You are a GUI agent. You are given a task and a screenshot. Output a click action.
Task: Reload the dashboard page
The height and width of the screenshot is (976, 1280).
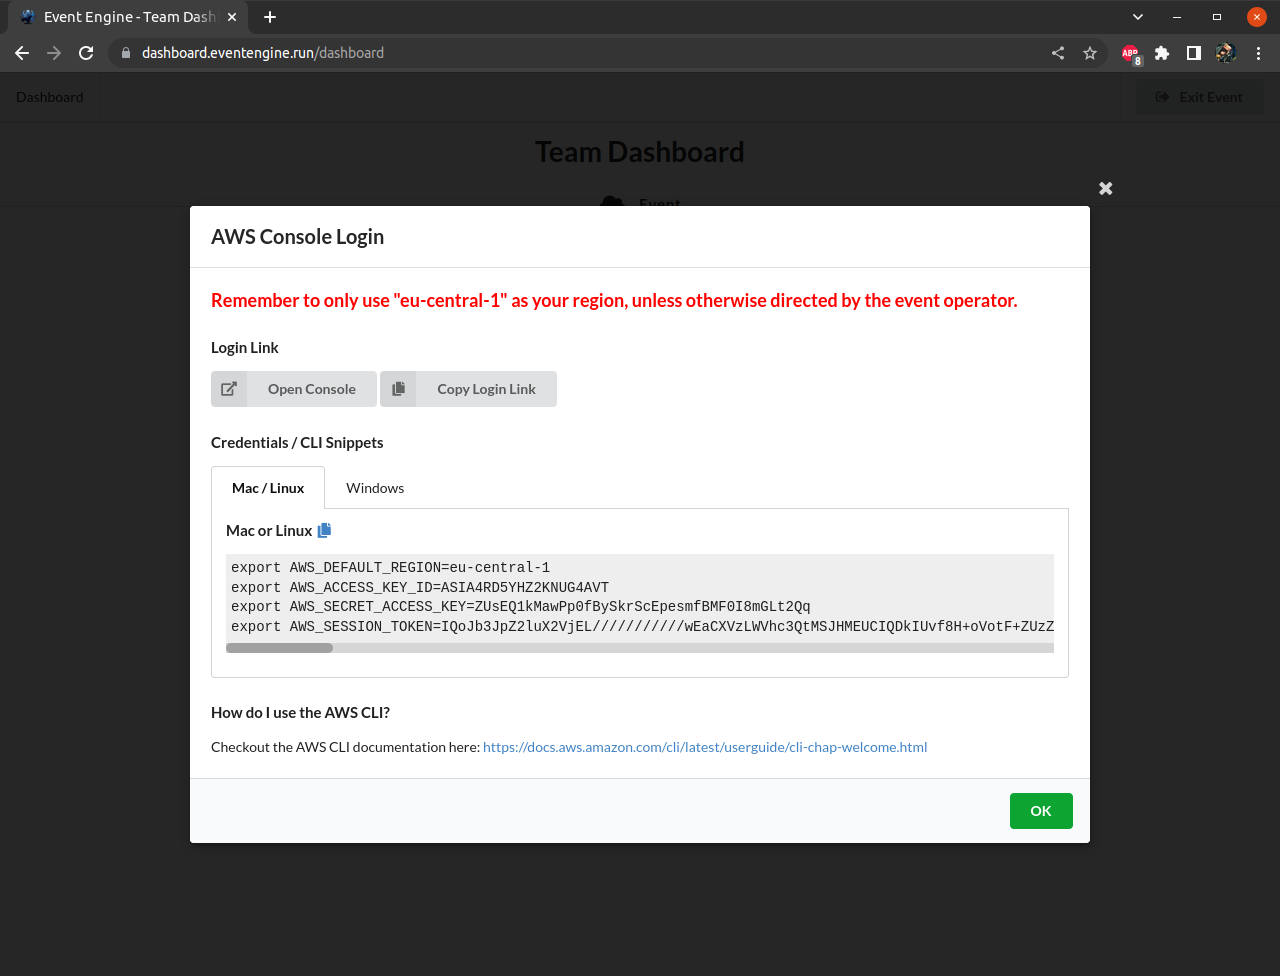[x=86, y=53]
